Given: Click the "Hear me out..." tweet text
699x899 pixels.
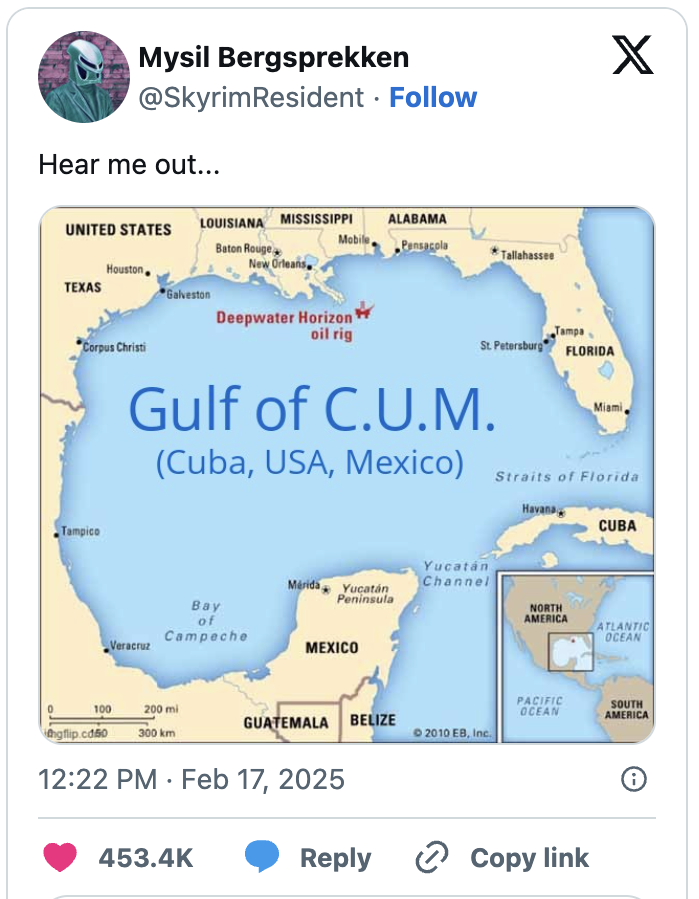Looking at the screenshot, I should (x=129, y=163).
